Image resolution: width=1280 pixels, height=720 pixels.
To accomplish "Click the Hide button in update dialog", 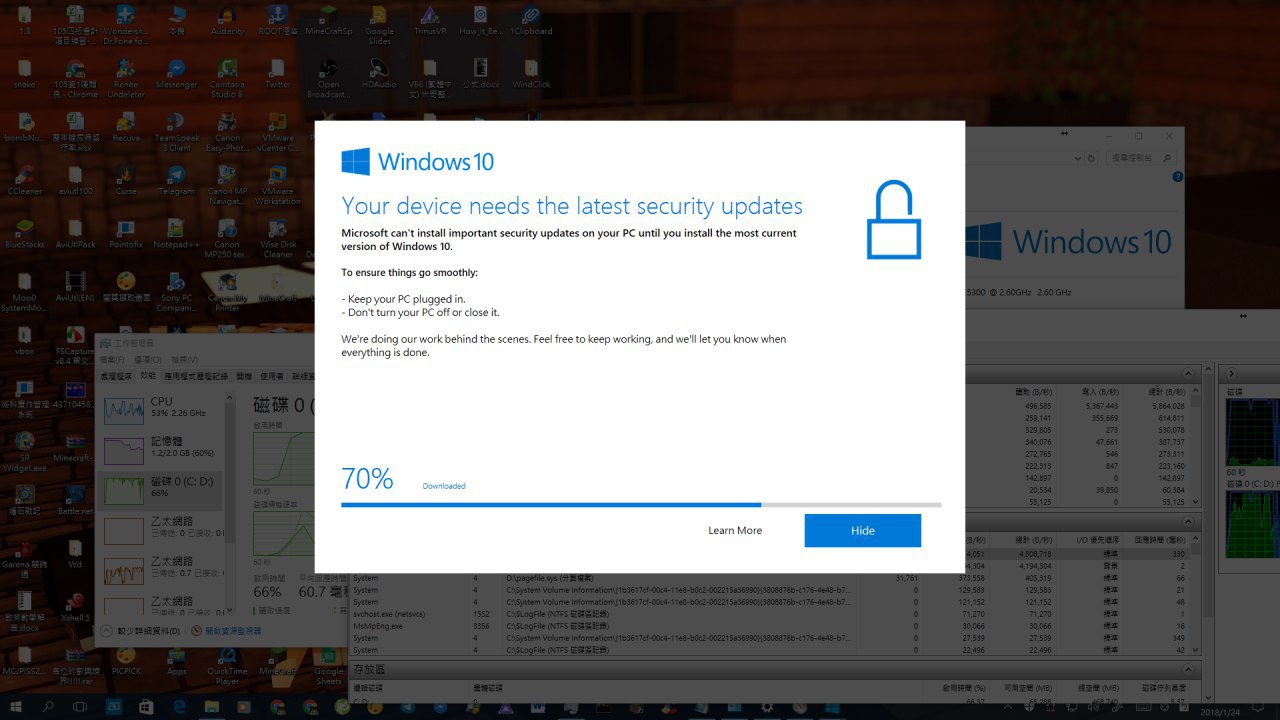I will tap(862, 531).
